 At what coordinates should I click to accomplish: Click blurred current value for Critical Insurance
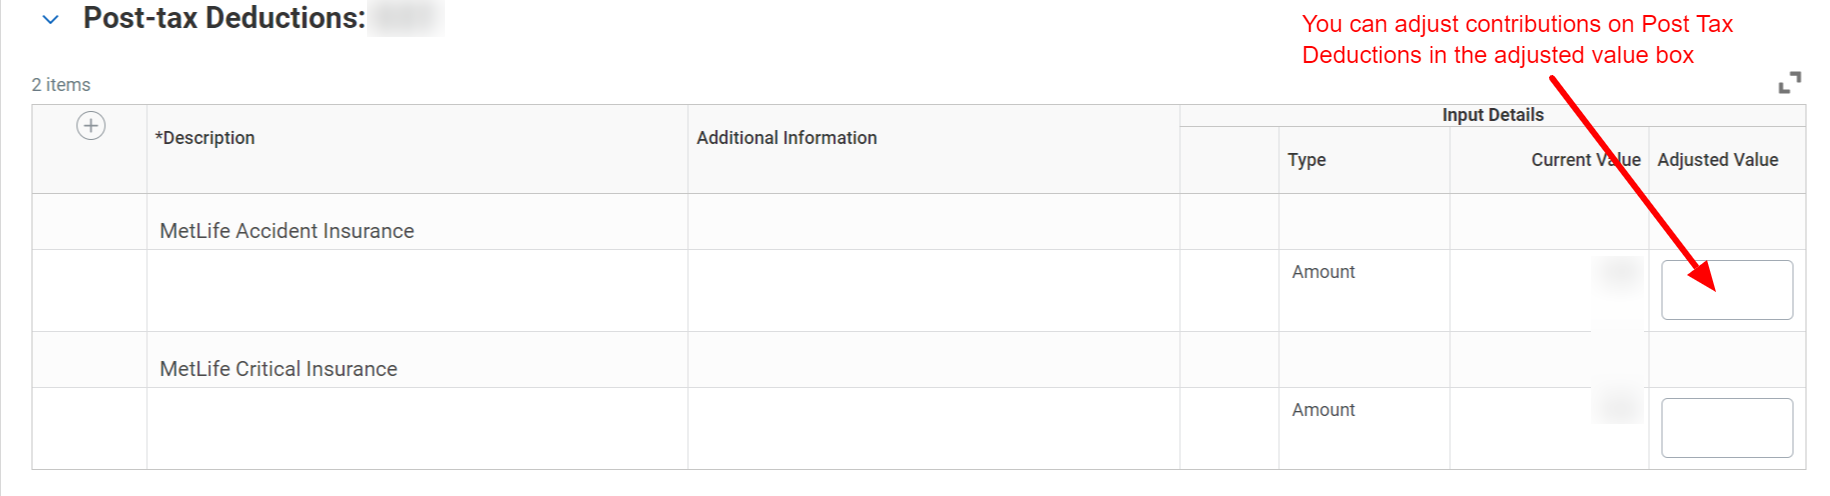pyautogui.click(x=1619, y=406)
